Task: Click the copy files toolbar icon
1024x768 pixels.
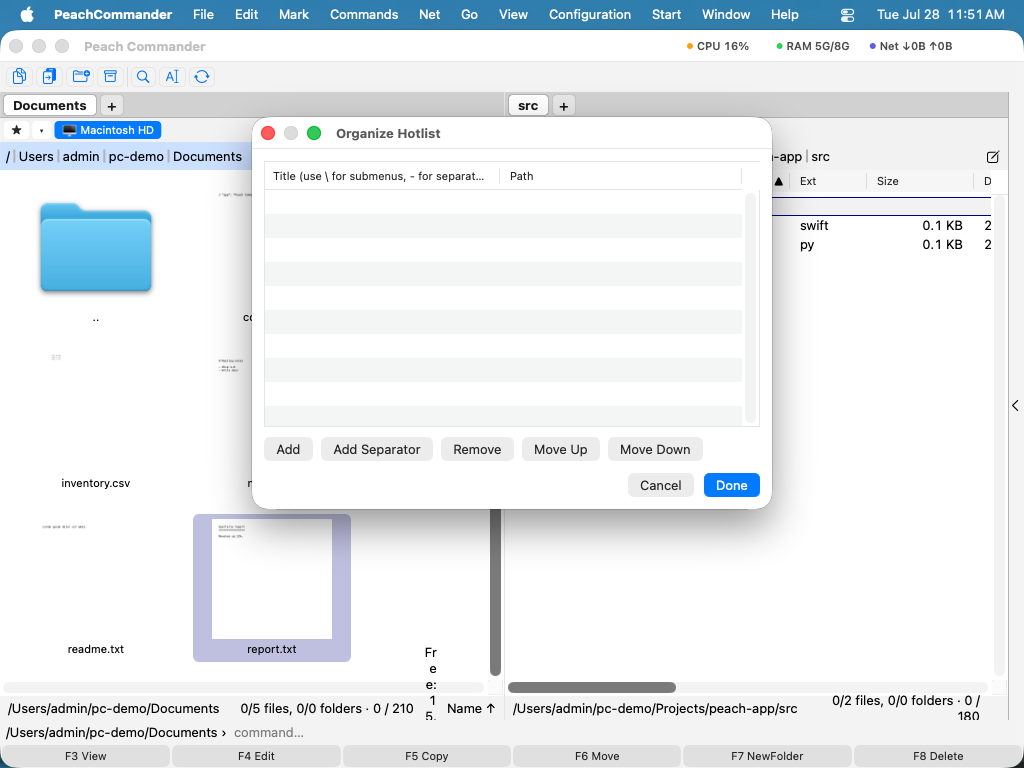Action: click(x=20, y=76)
